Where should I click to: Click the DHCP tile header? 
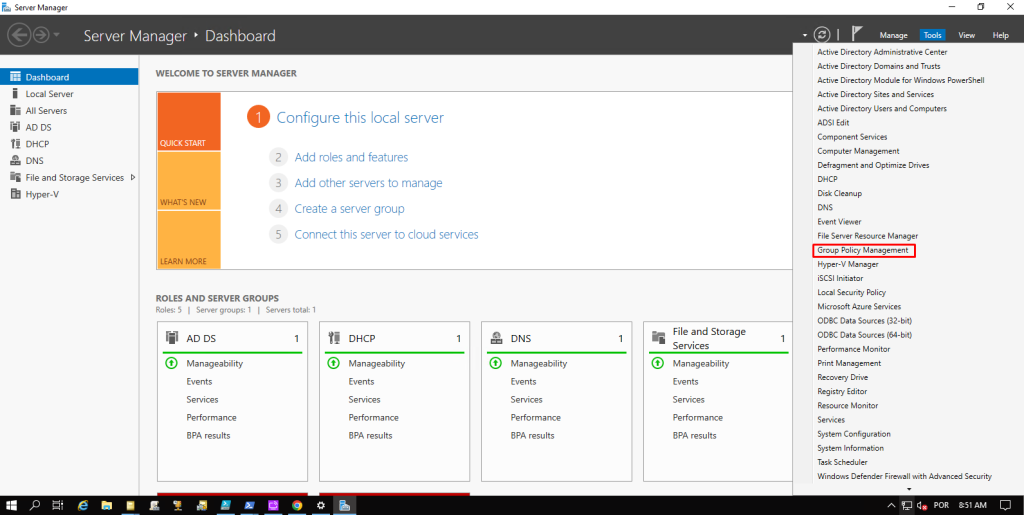coord(394,339)
